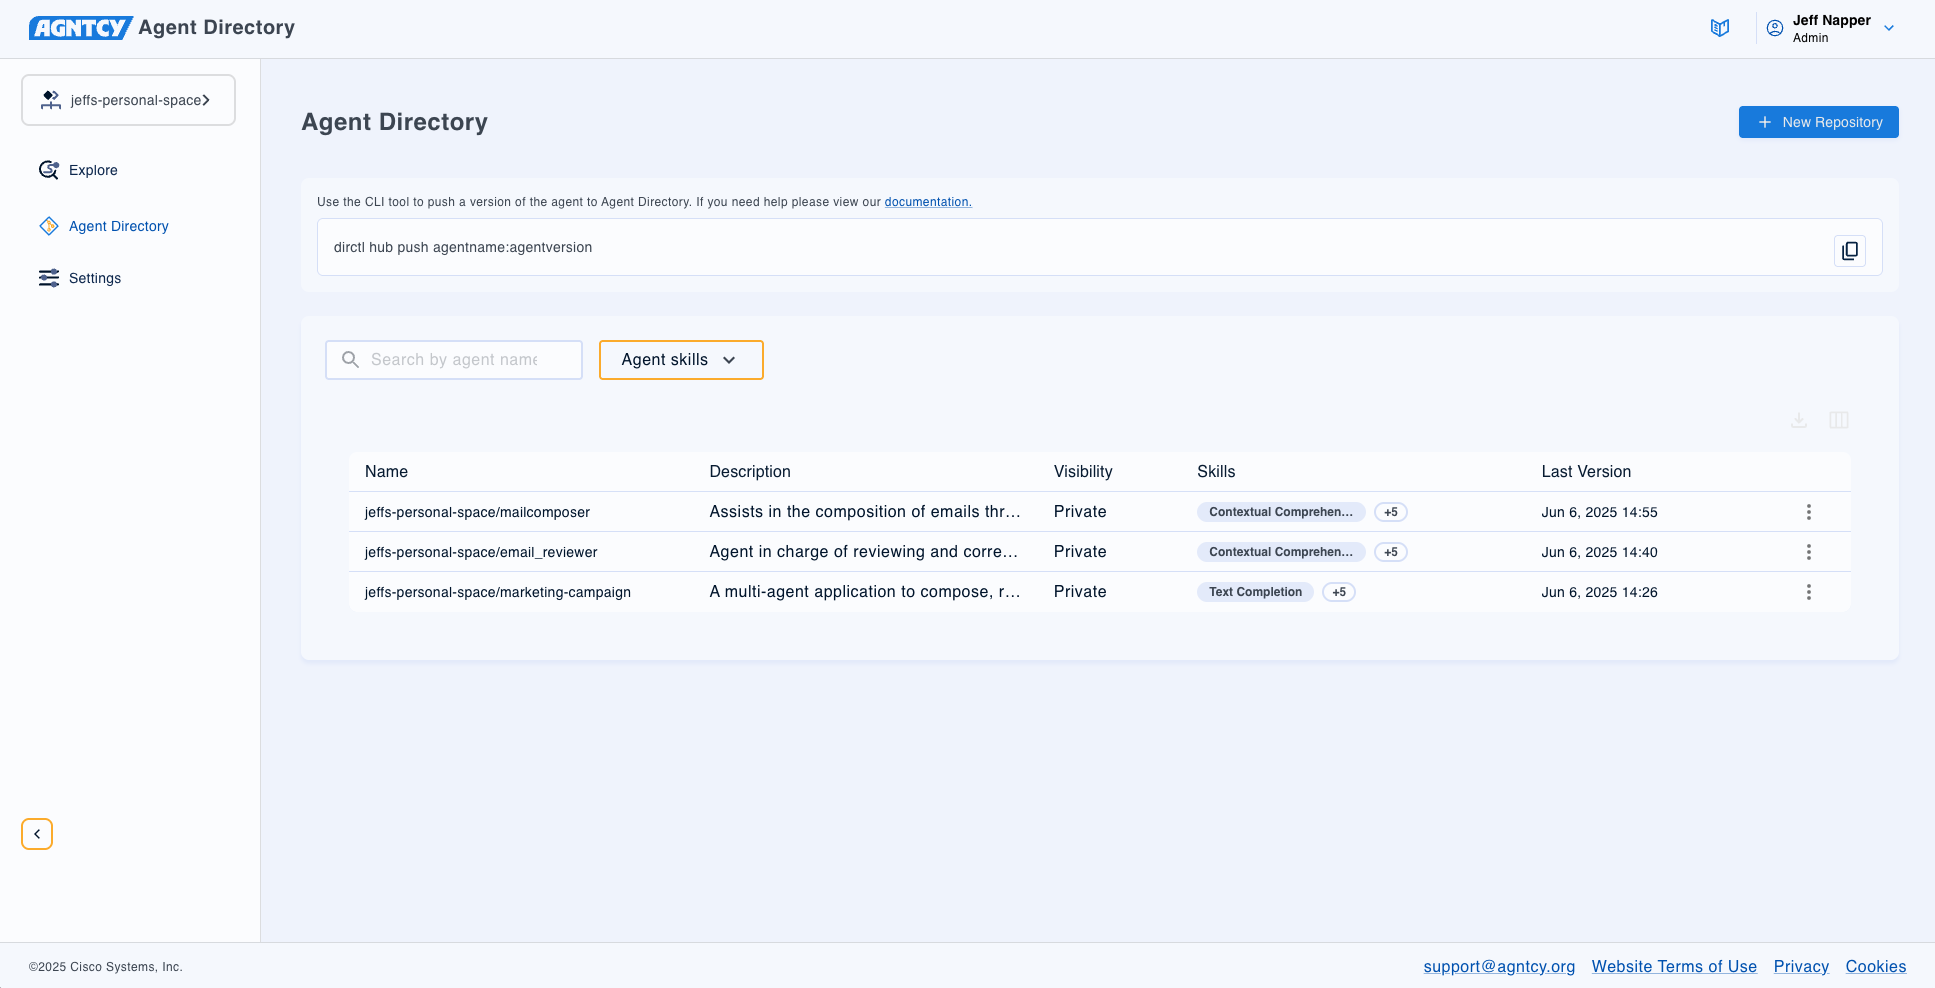Screen dimensions: 1935x988
Task: Click Skills column header
Action: pos(1216,472)
